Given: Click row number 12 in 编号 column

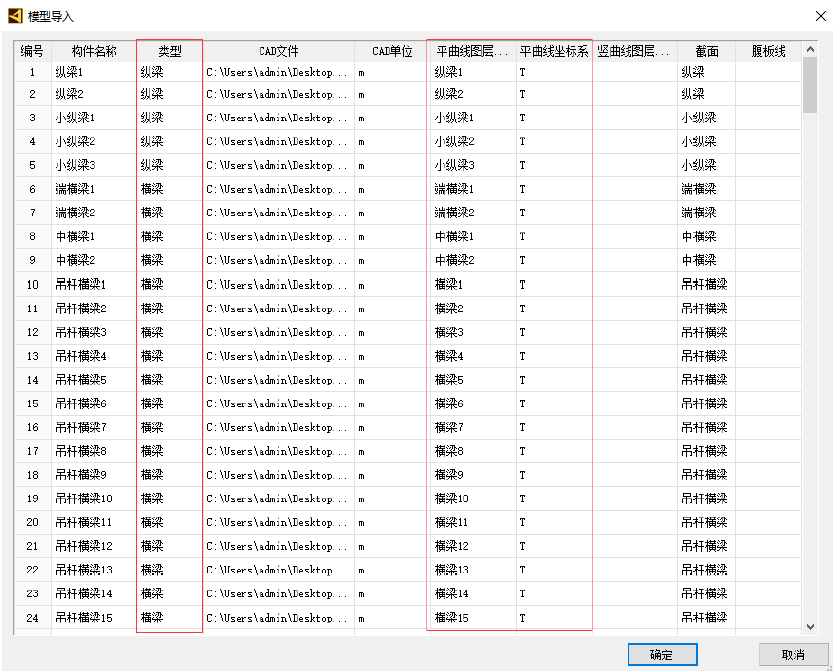Looking at the screenshot, I should [32, 333].
